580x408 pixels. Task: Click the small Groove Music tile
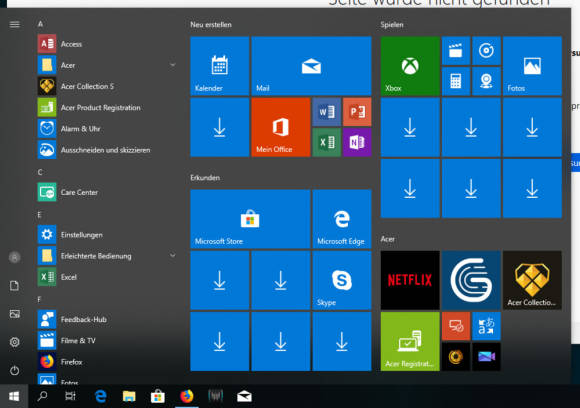pos(486,50)
